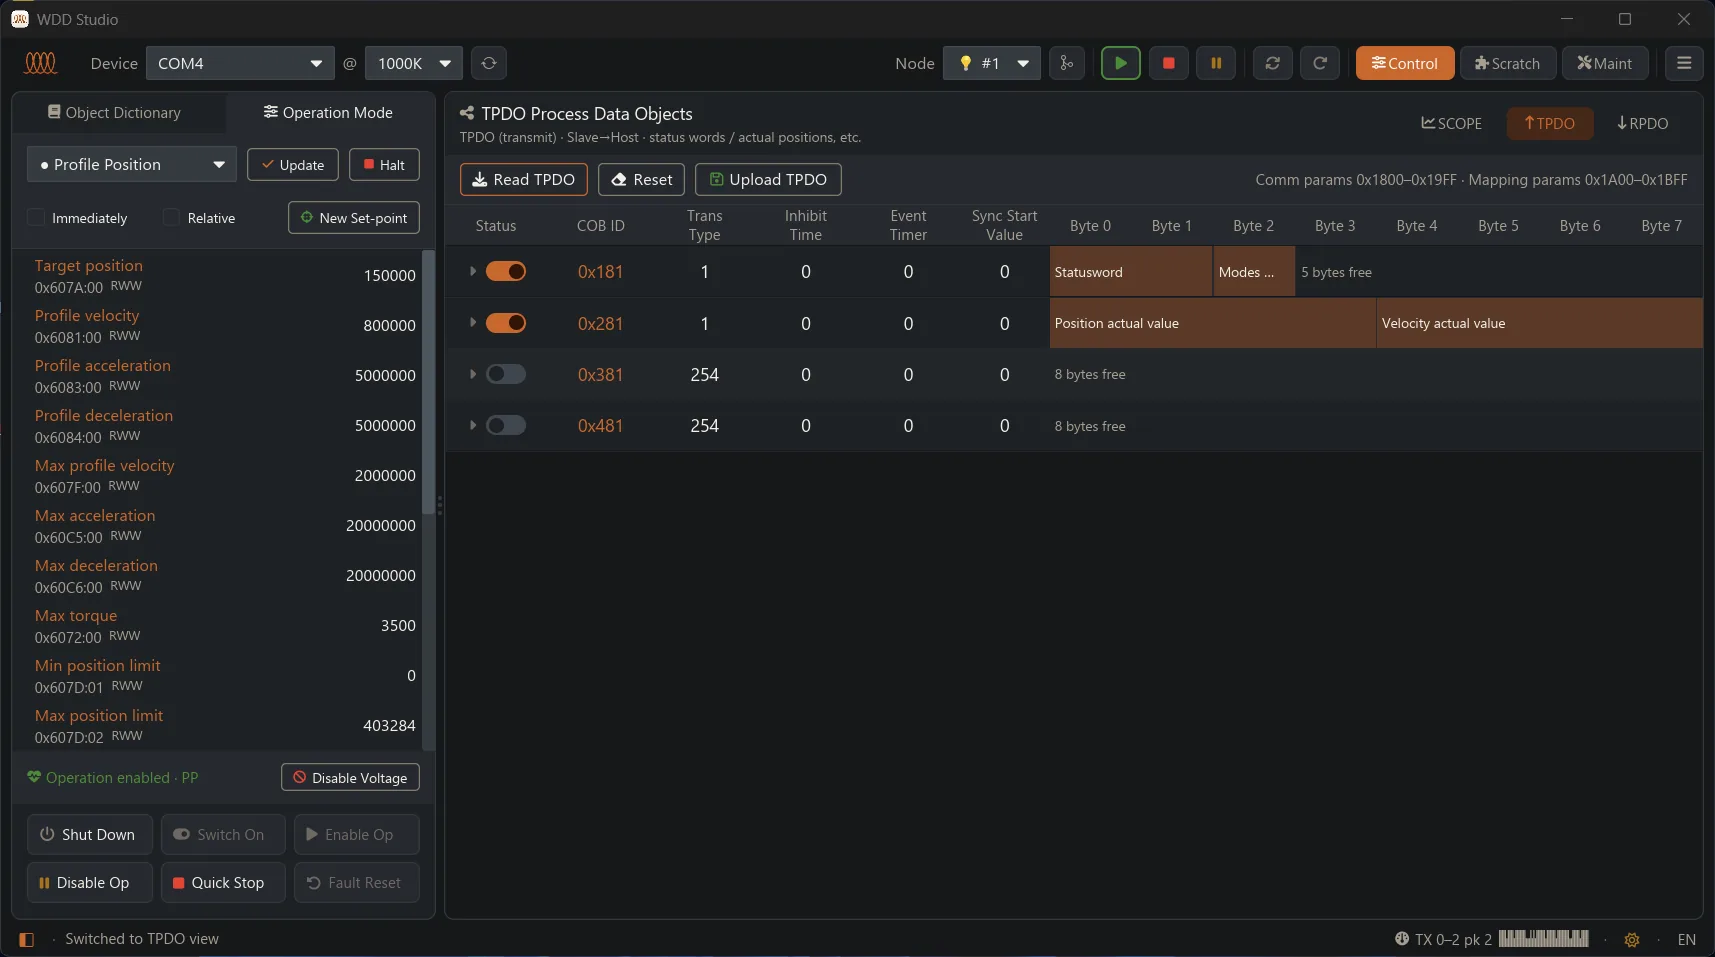This screenshot has height=957, width=1715.
Task: Click the New Set-point button
Action: coord(354,218)
